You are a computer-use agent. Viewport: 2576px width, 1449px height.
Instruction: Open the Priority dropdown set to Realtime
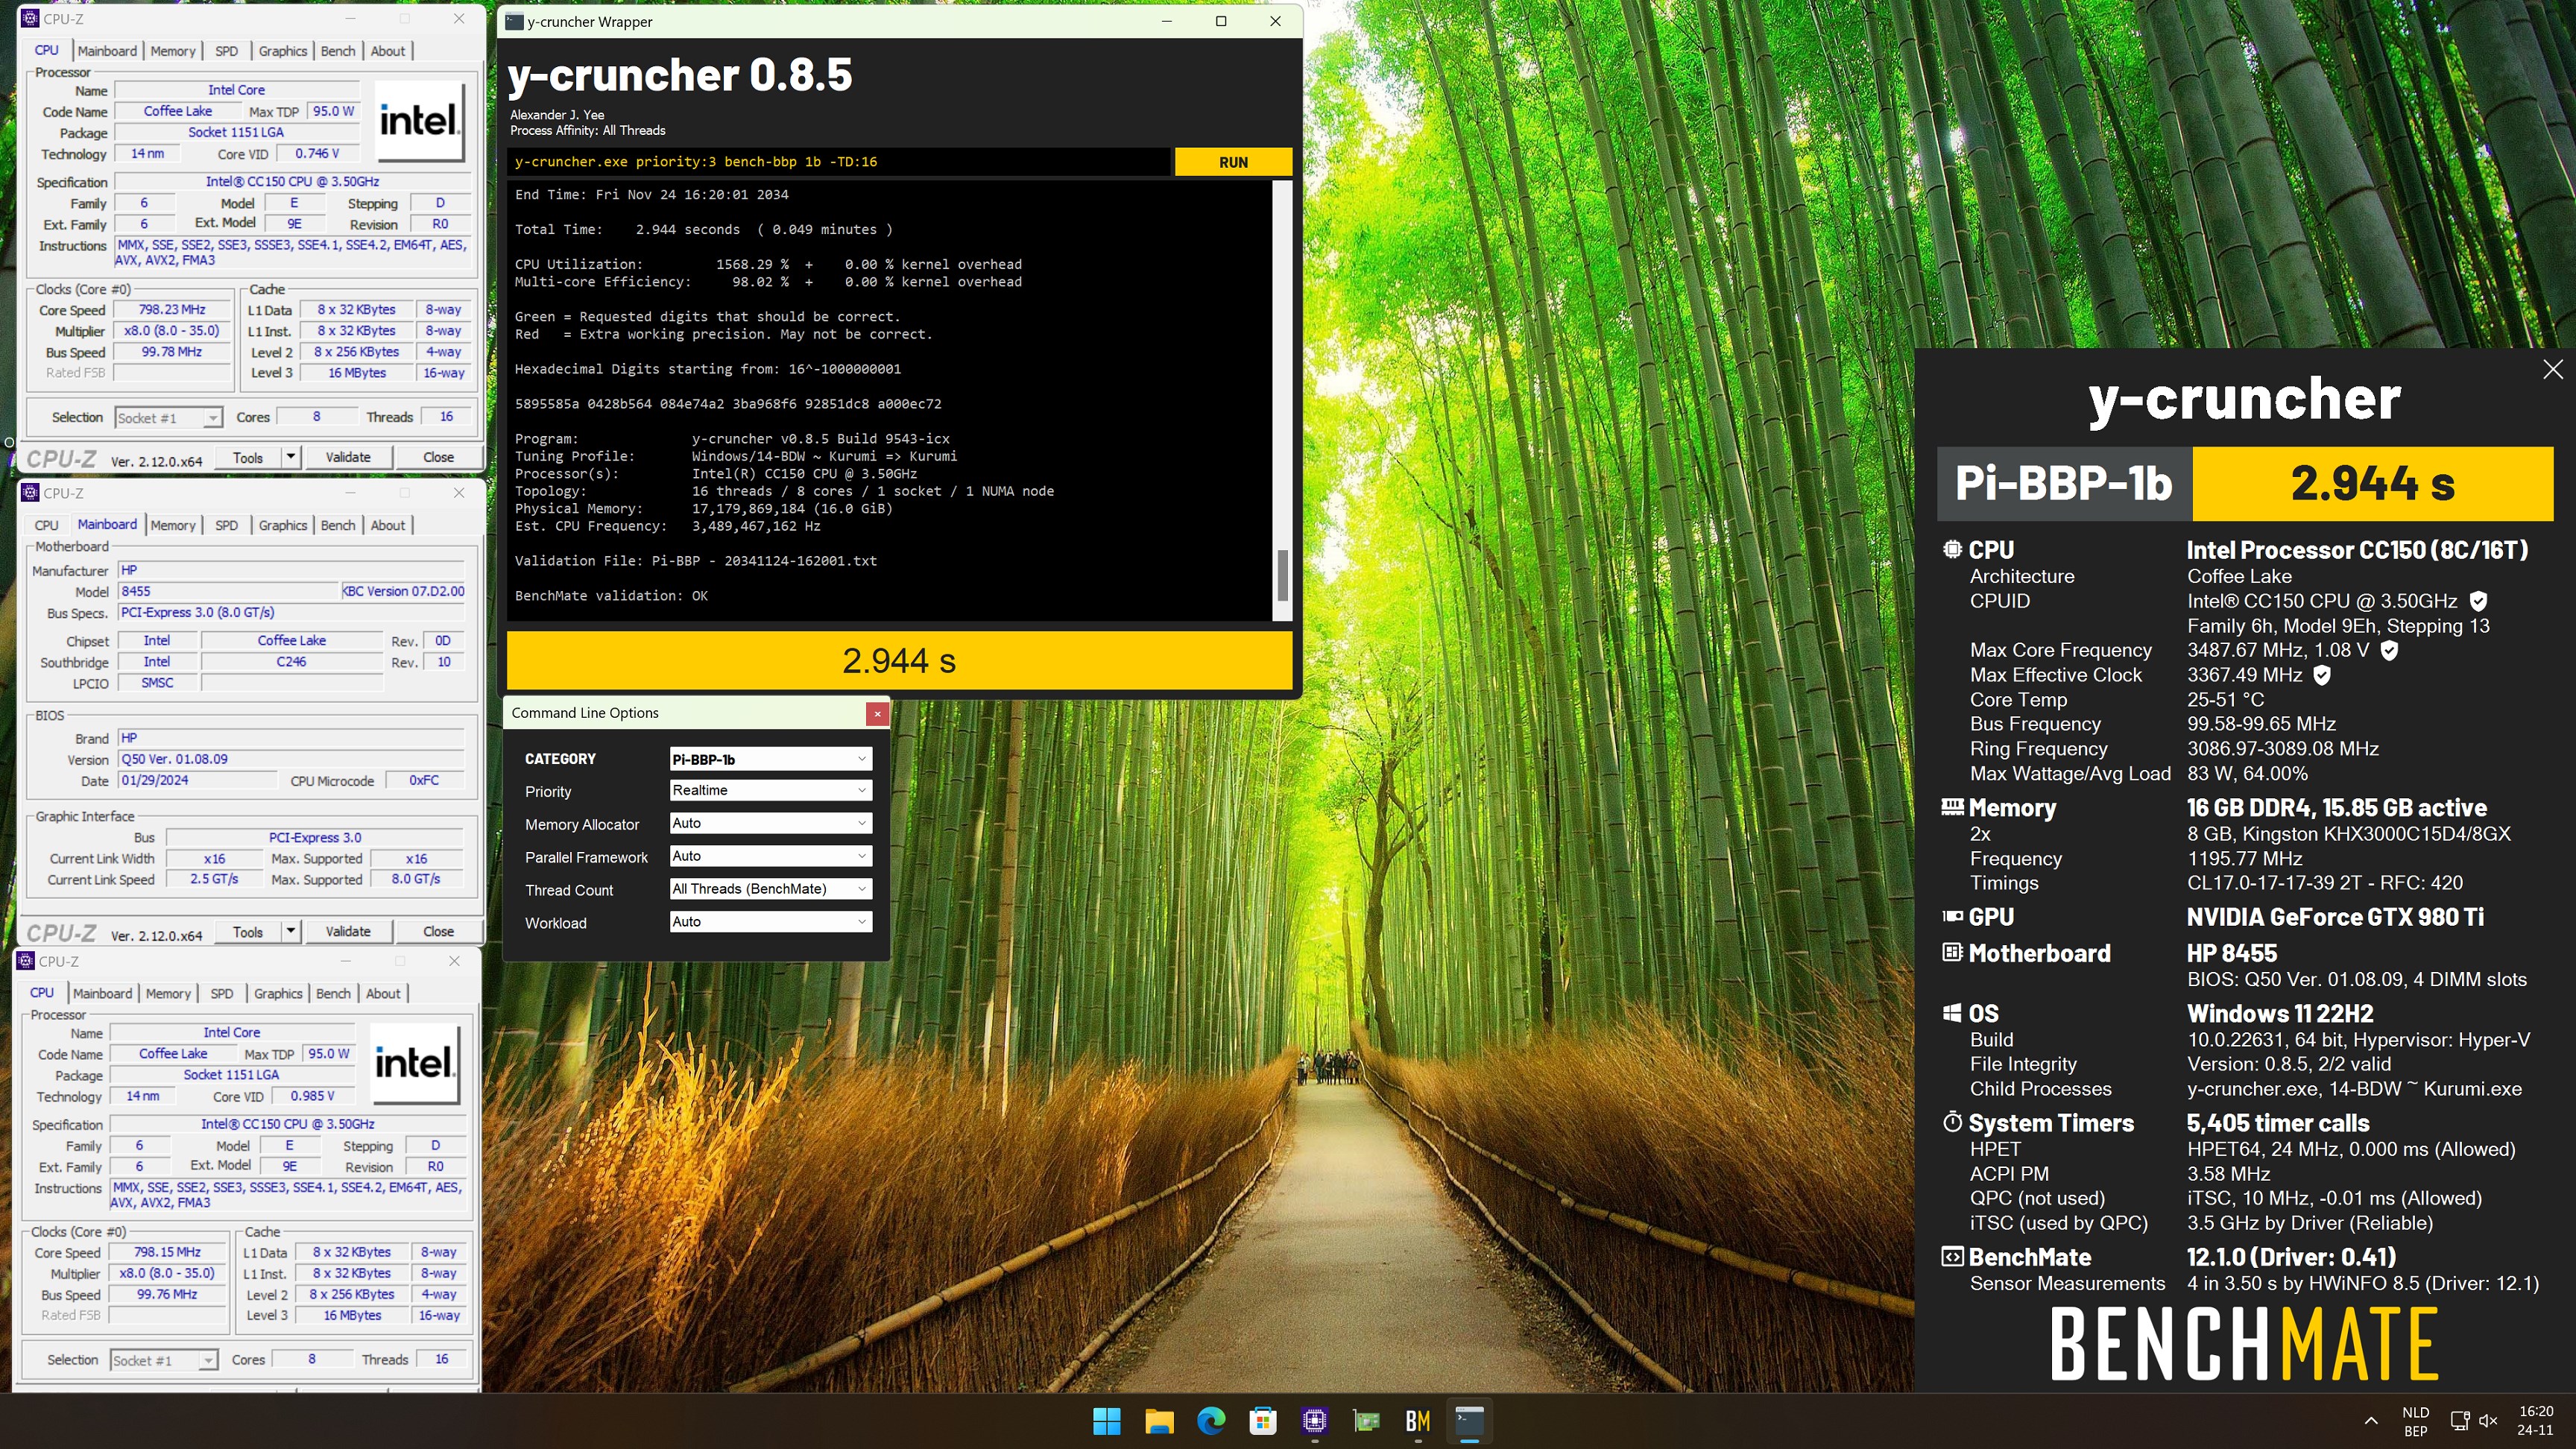(x=770, y=790)
